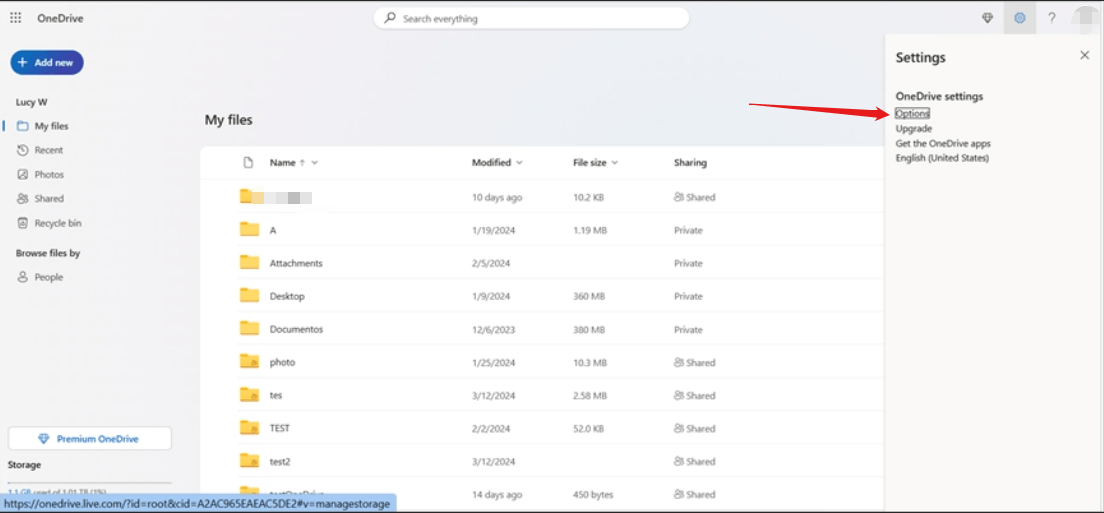Click the Upgrade link in Settings
1104x513 pixels.
(x=914, y=129)
